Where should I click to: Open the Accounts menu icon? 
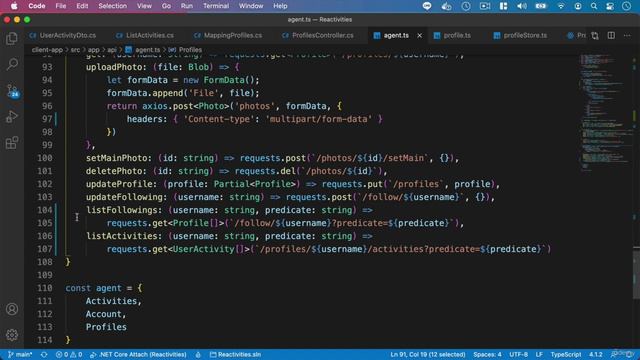(x=12, y=309)
